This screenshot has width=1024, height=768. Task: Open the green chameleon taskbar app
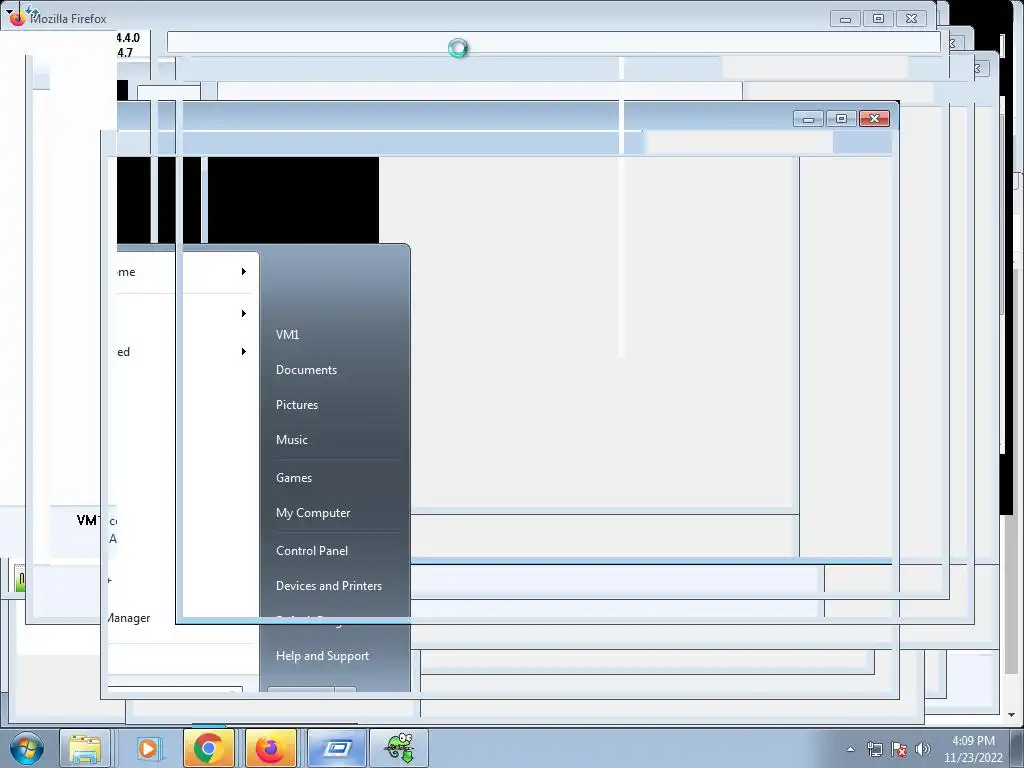399,748
